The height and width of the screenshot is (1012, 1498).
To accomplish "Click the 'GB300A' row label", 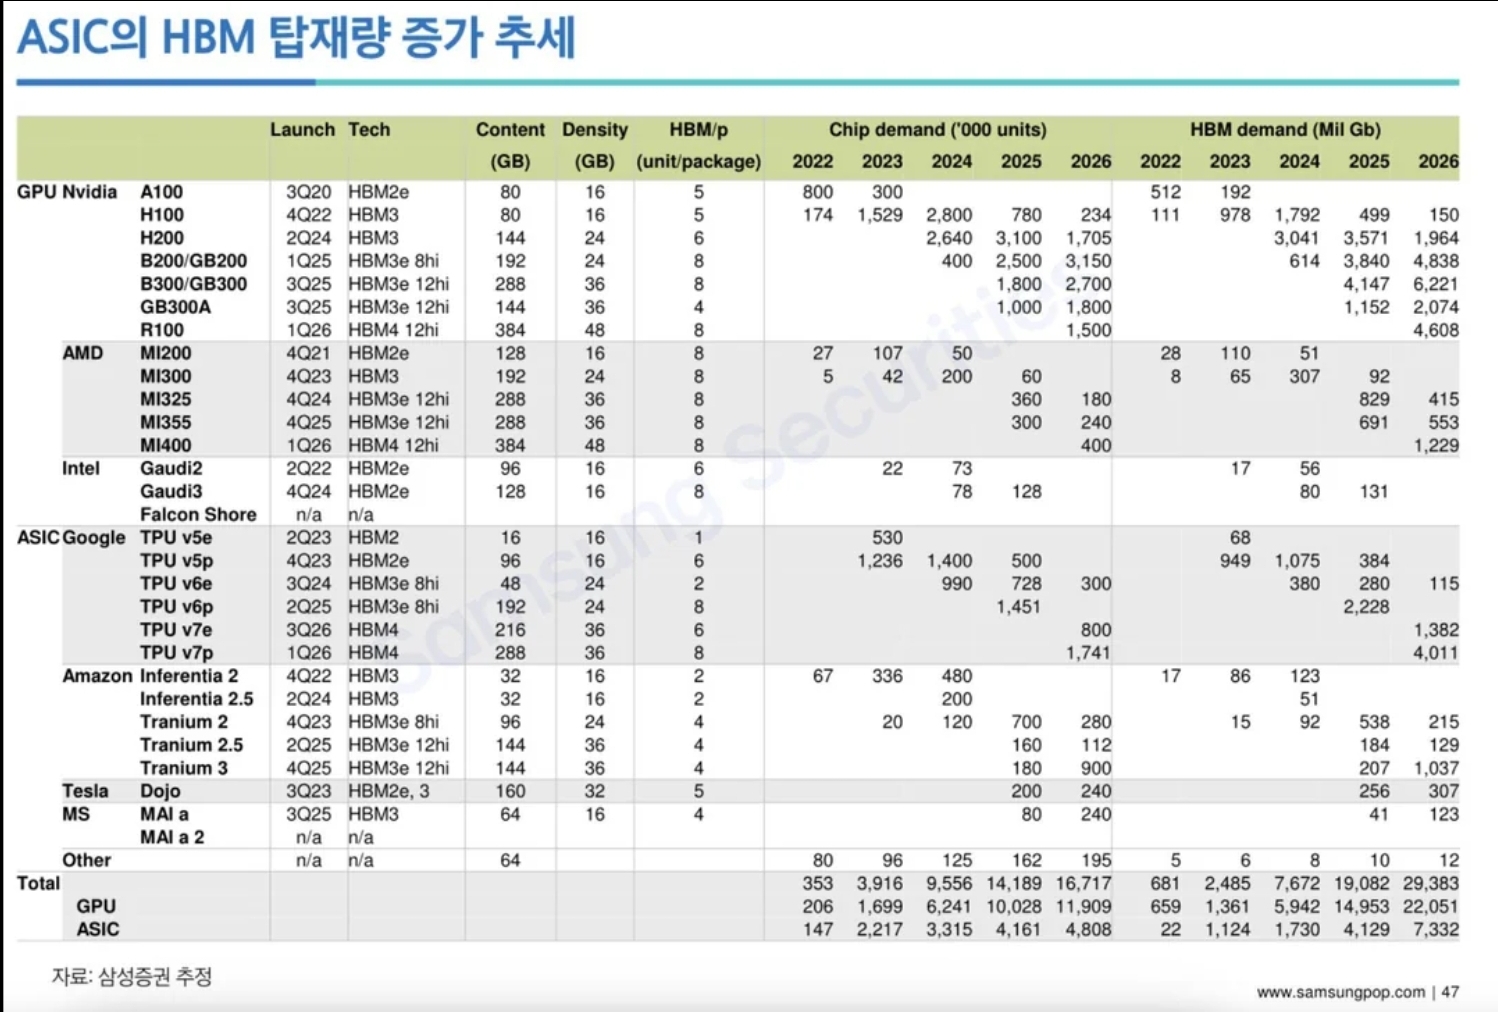I will [175, 307].
